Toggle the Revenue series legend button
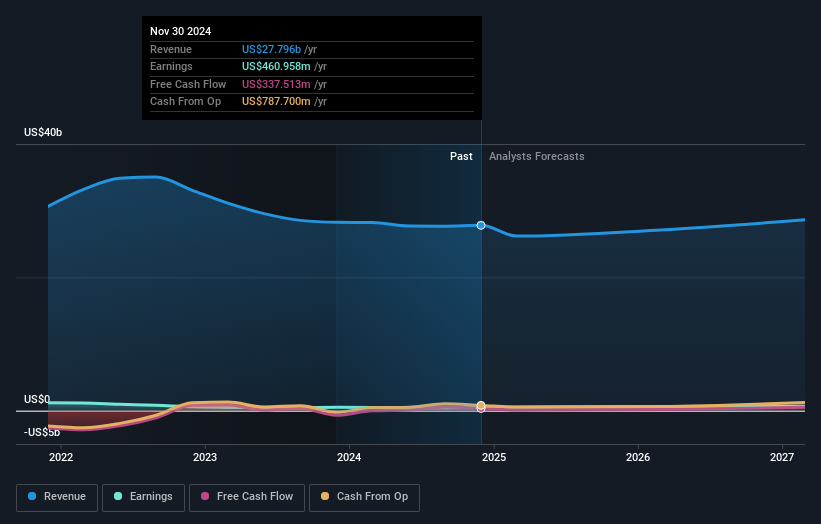 (57, 497)
